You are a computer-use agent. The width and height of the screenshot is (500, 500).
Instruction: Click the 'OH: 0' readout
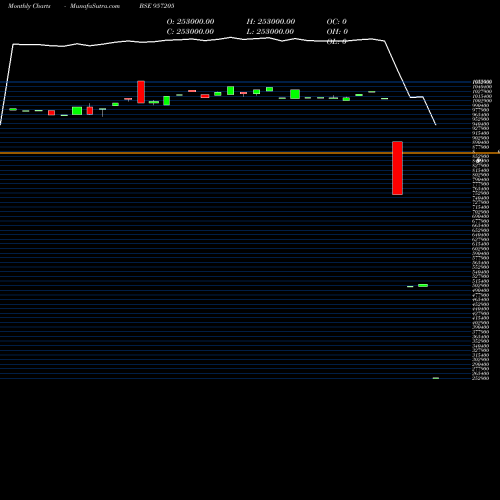(337, 31)
